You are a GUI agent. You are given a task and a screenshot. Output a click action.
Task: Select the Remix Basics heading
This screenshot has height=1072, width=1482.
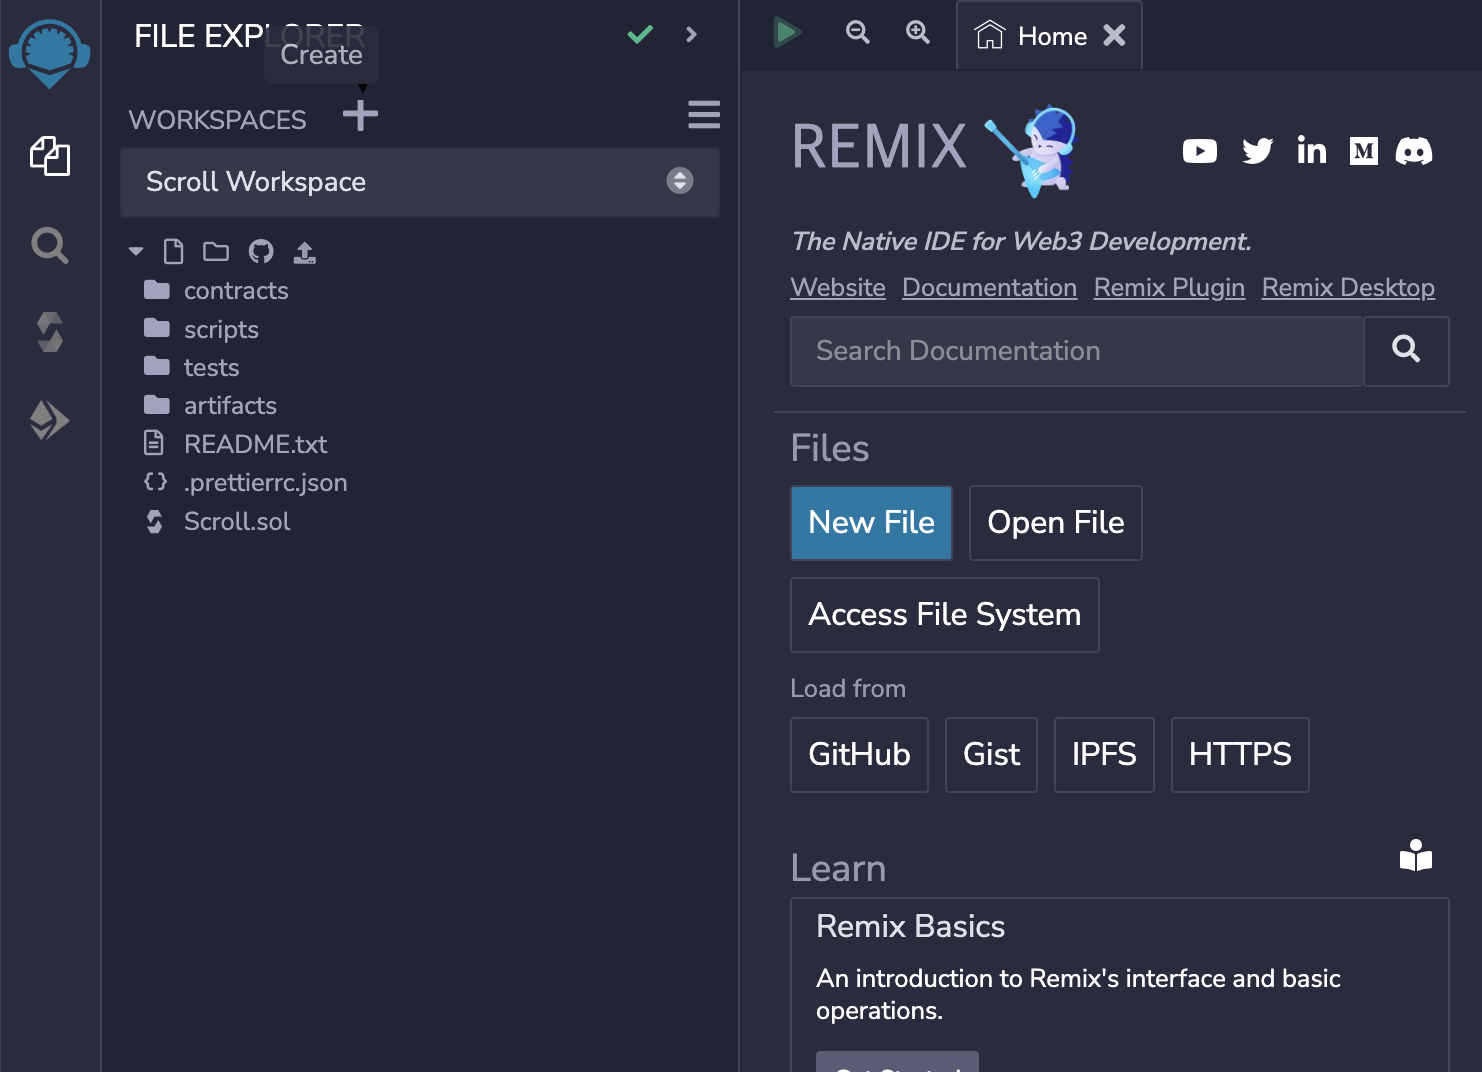[x=910, y=927]
